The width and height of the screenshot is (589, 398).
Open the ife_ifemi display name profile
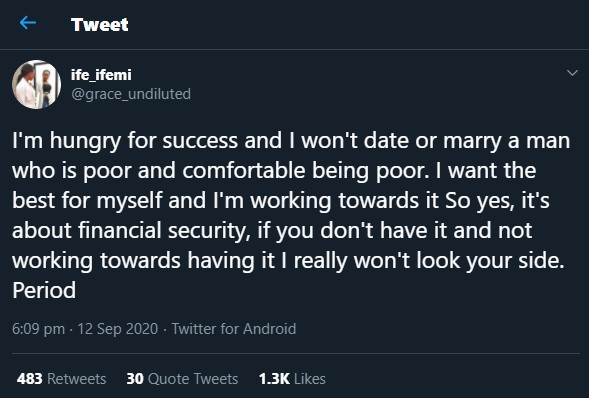101,75
